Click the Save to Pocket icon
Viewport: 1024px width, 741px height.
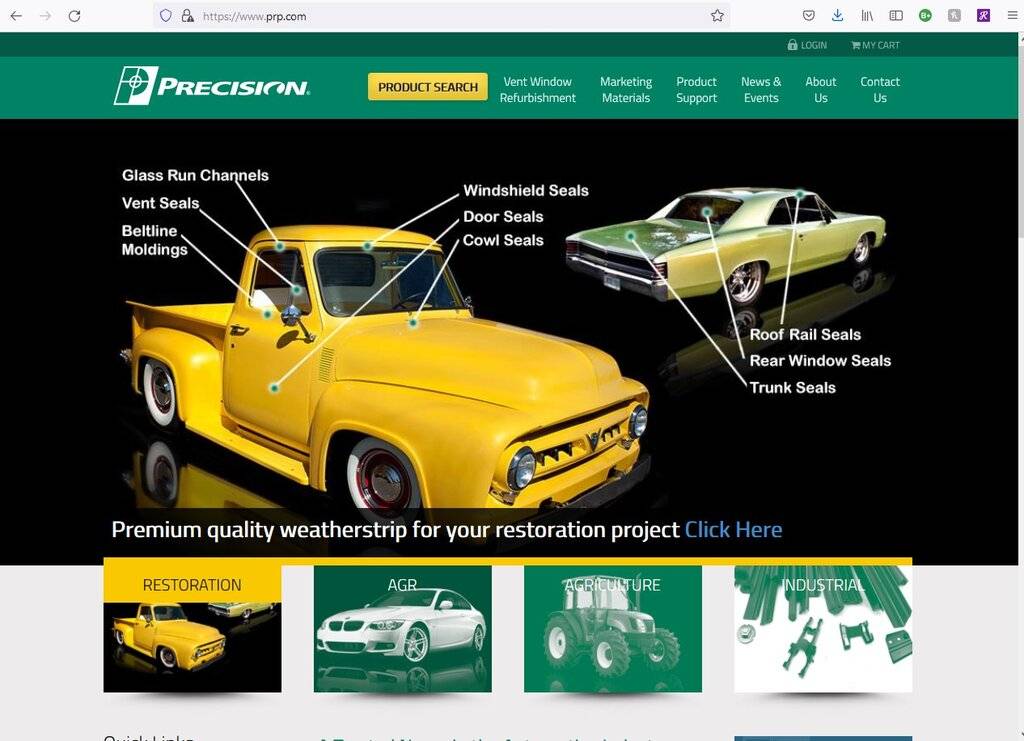pos(808,16)
